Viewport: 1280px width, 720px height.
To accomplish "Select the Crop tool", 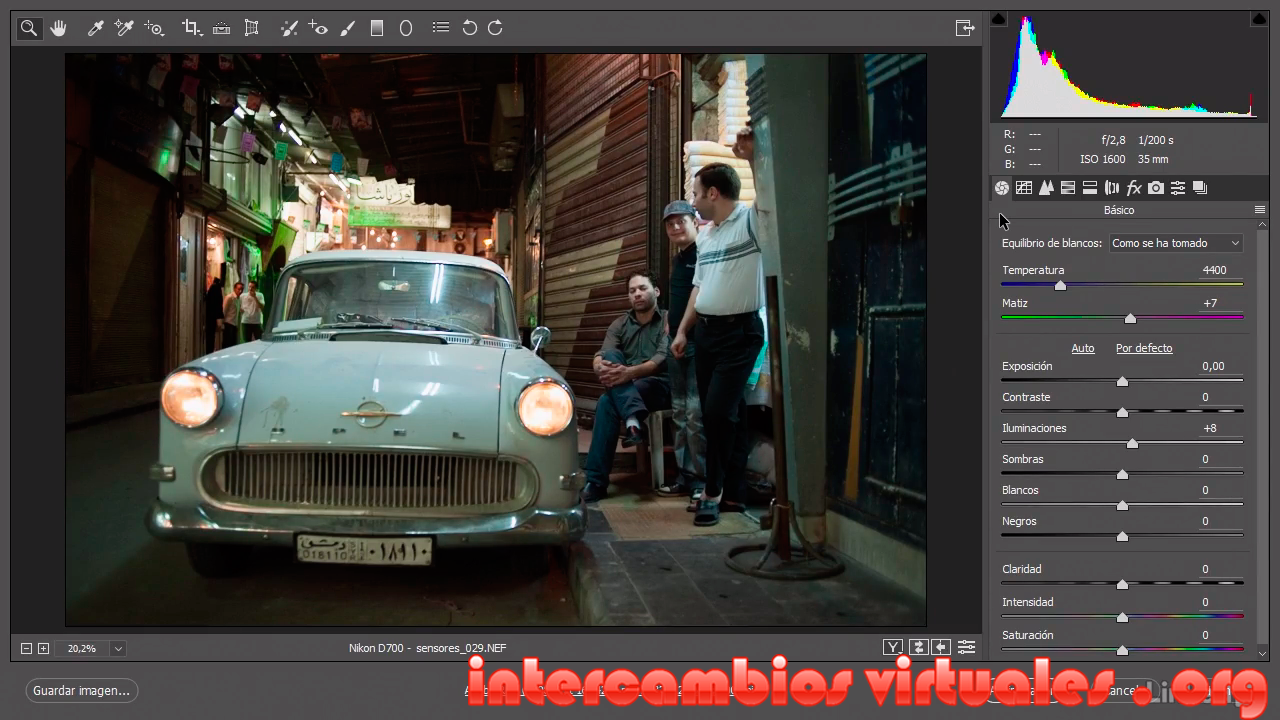I will pyautogui.click(x=191, y=28).
